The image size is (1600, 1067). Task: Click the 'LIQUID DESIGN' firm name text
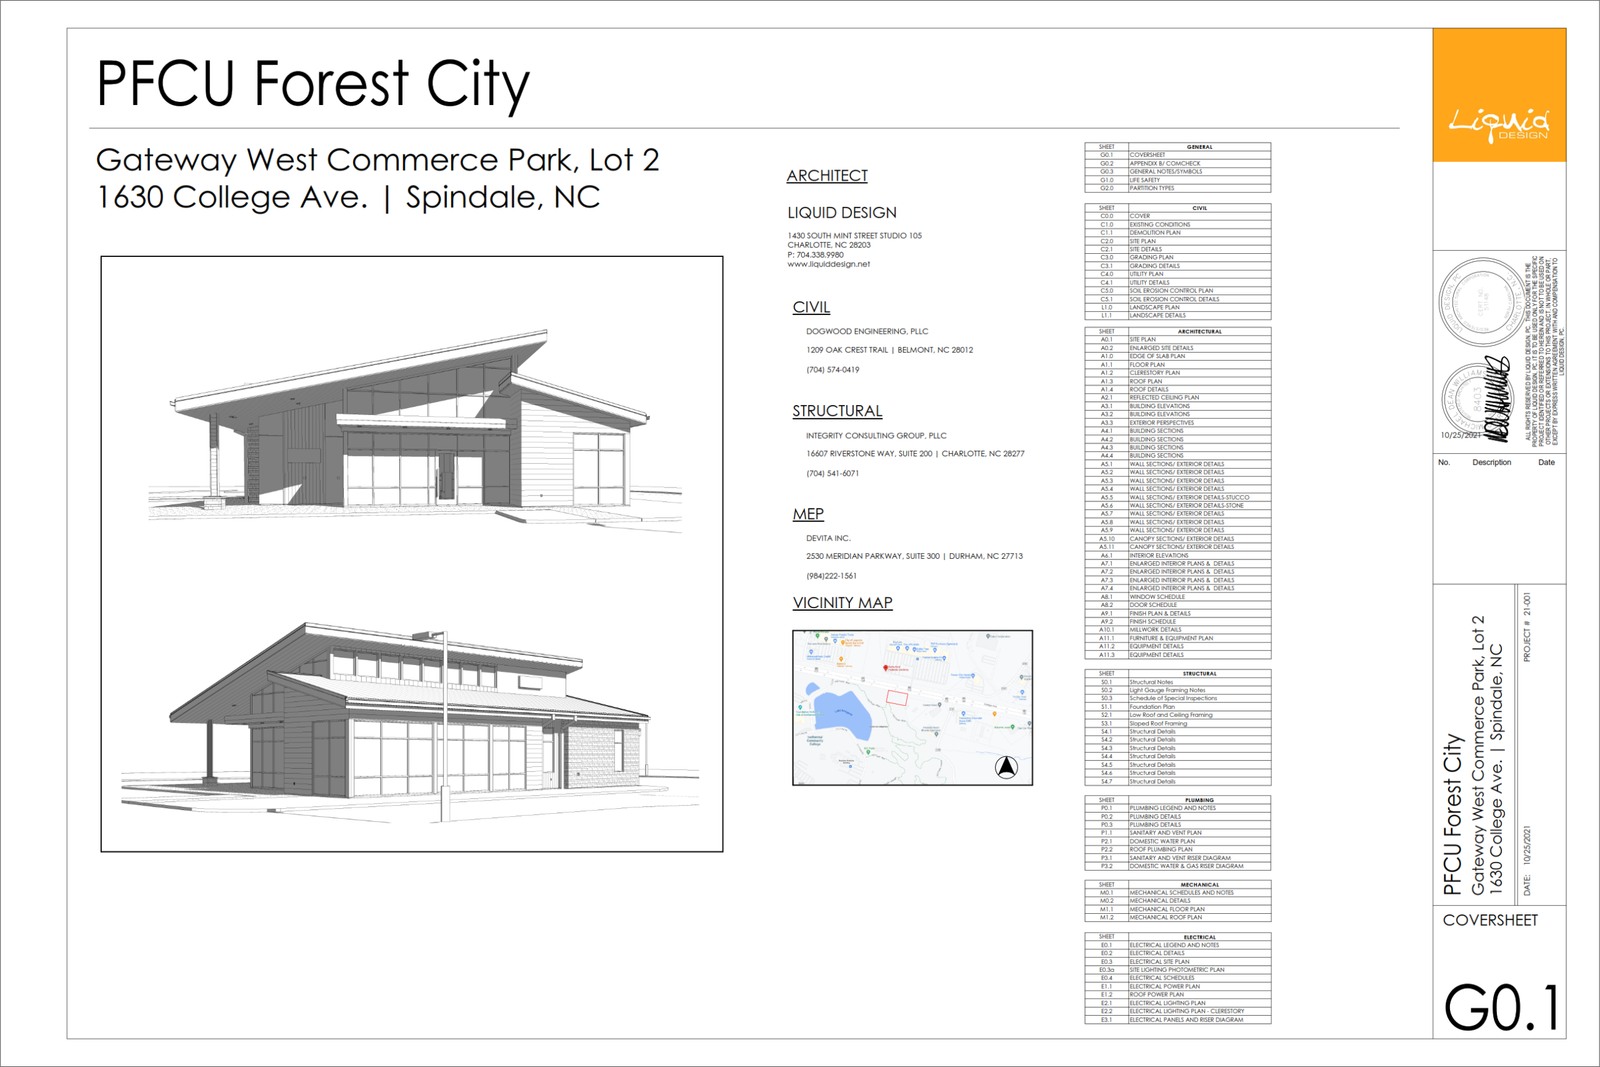[x=842, y=213]
